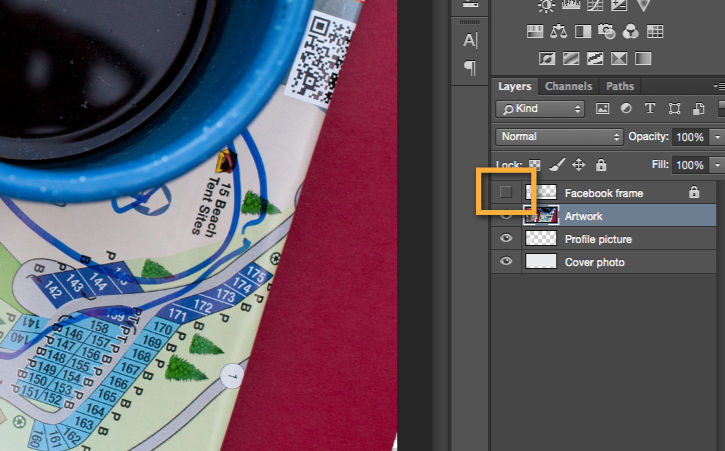This screenshot has height=451, width=725.
Task: Filter layers by adjustment layers
Action: coord(626,109)
